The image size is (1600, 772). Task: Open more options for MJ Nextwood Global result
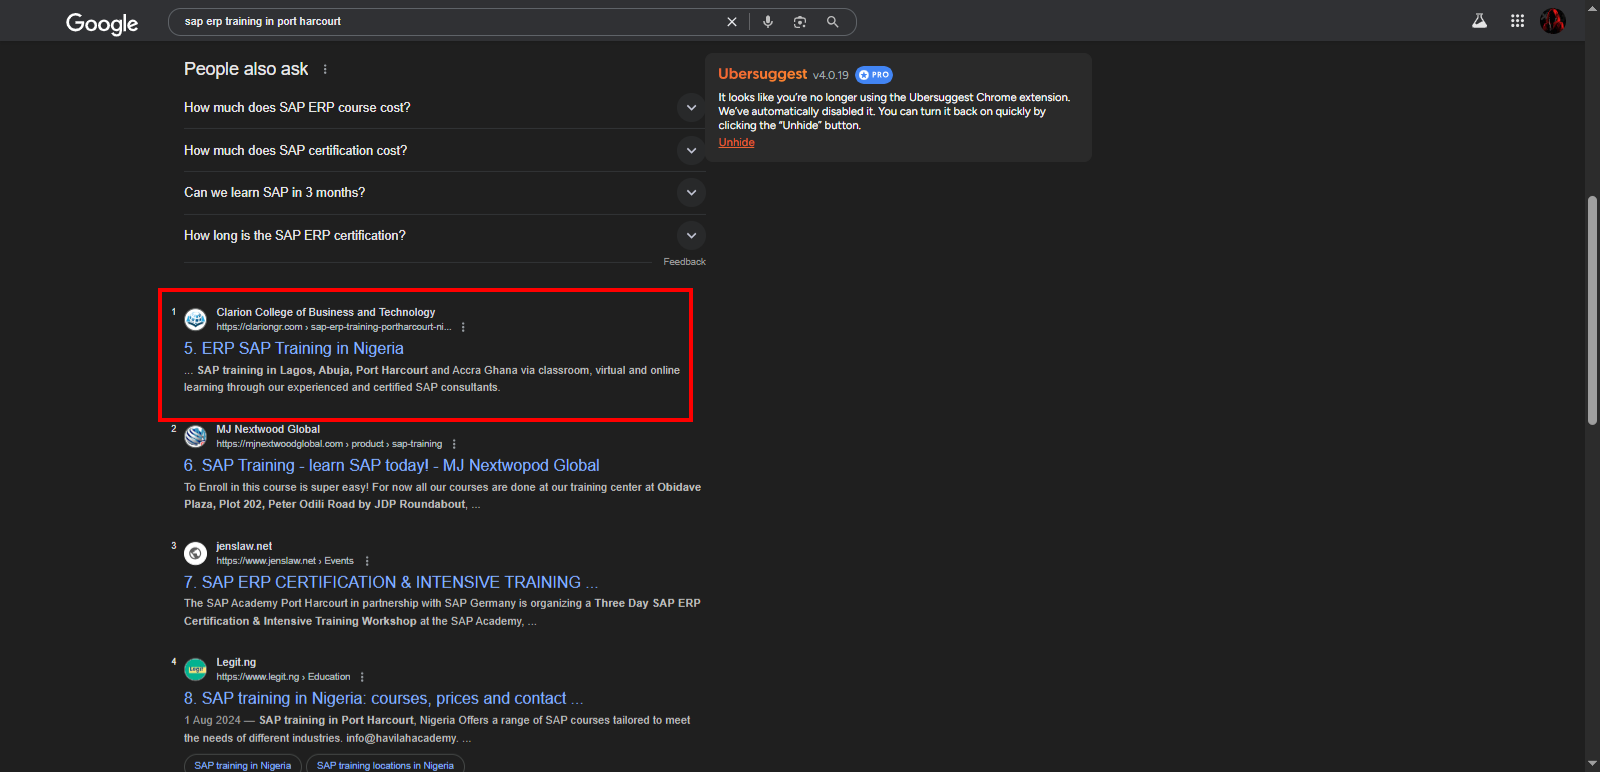click(454, 444)
